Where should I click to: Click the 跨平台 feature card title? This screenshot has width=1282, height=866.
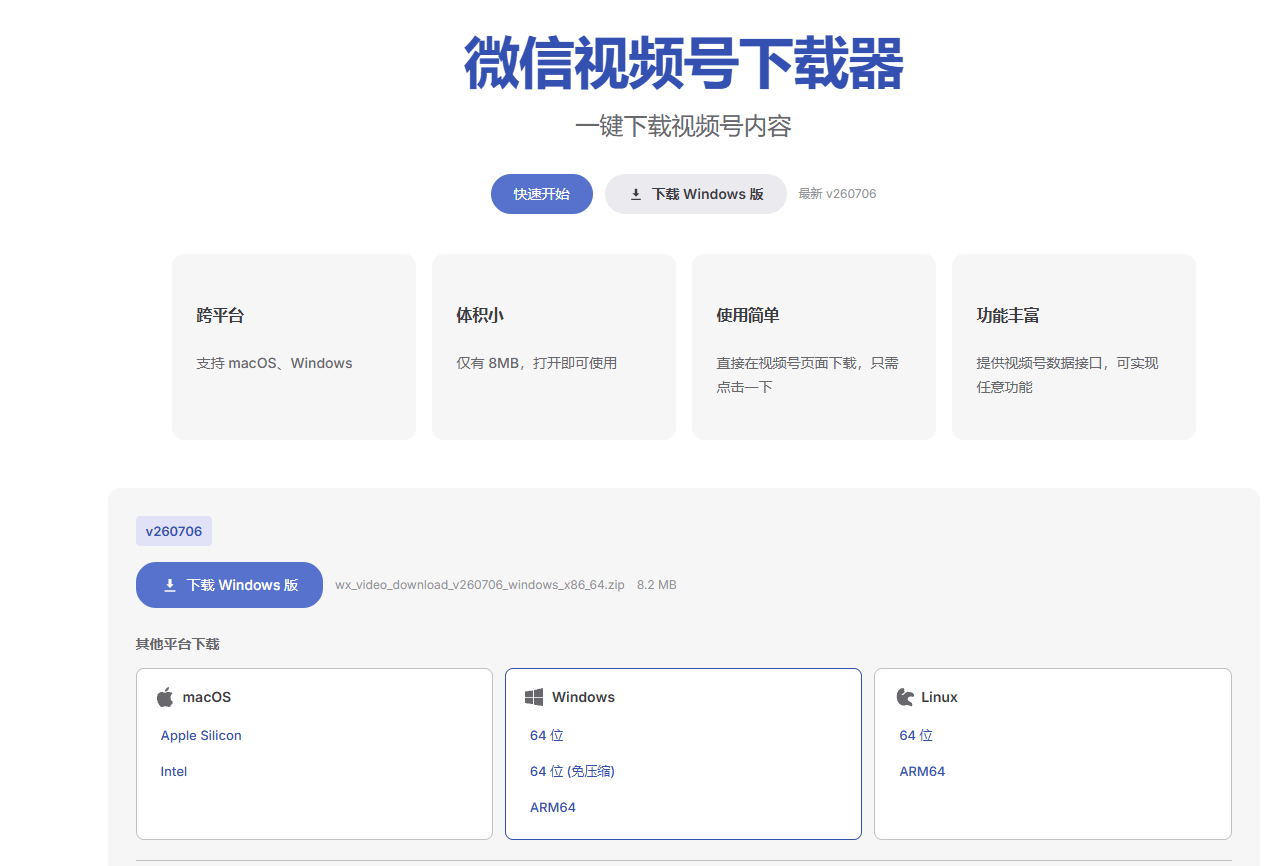click(x=220, y=315)
